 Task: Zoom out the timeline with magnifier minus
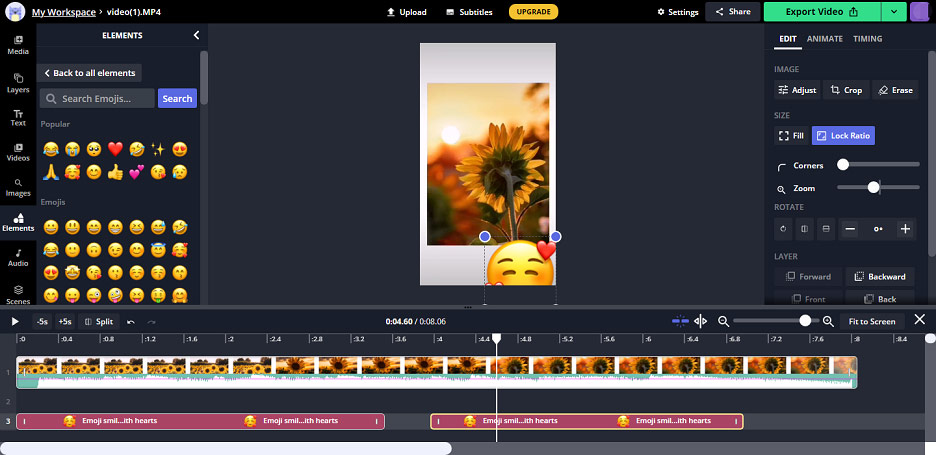pos(723,321)
